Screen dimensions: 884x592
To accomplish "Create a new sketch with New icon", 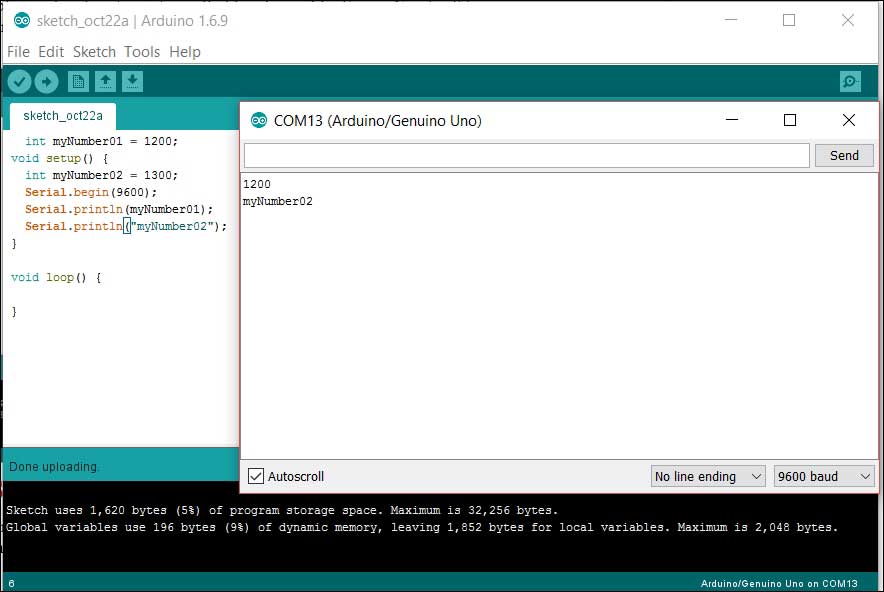I will click(78, 82).
